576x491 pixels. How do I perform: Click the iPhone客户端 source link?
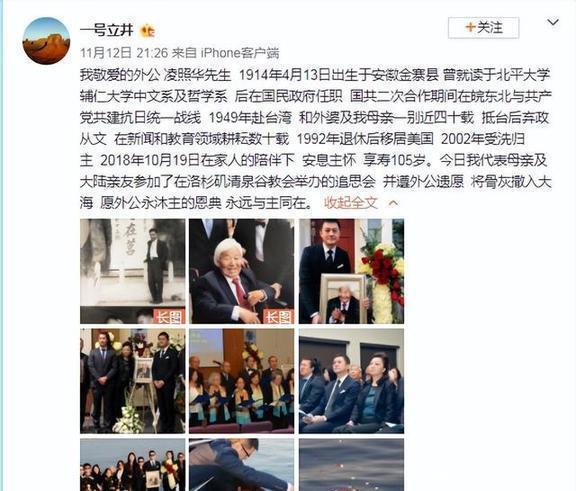240,53
